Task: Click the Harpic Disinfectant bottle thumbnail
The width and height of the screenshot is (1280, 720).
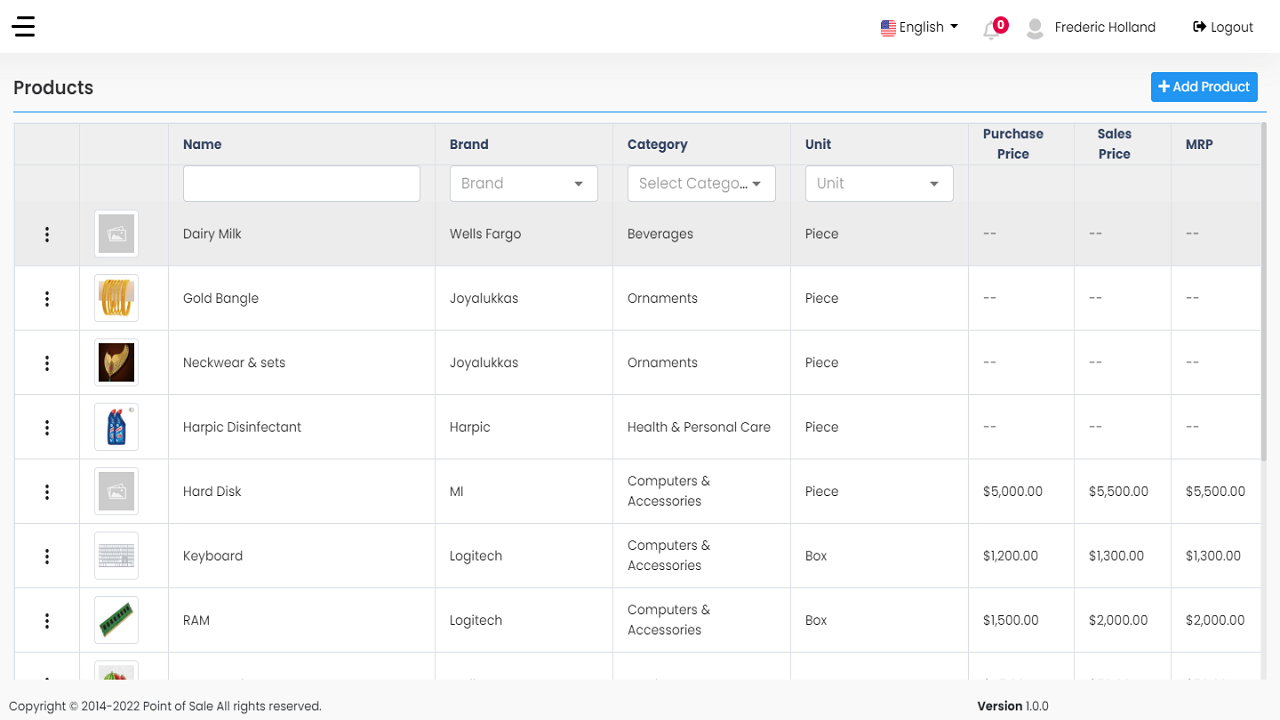Action: pos(116,427)
